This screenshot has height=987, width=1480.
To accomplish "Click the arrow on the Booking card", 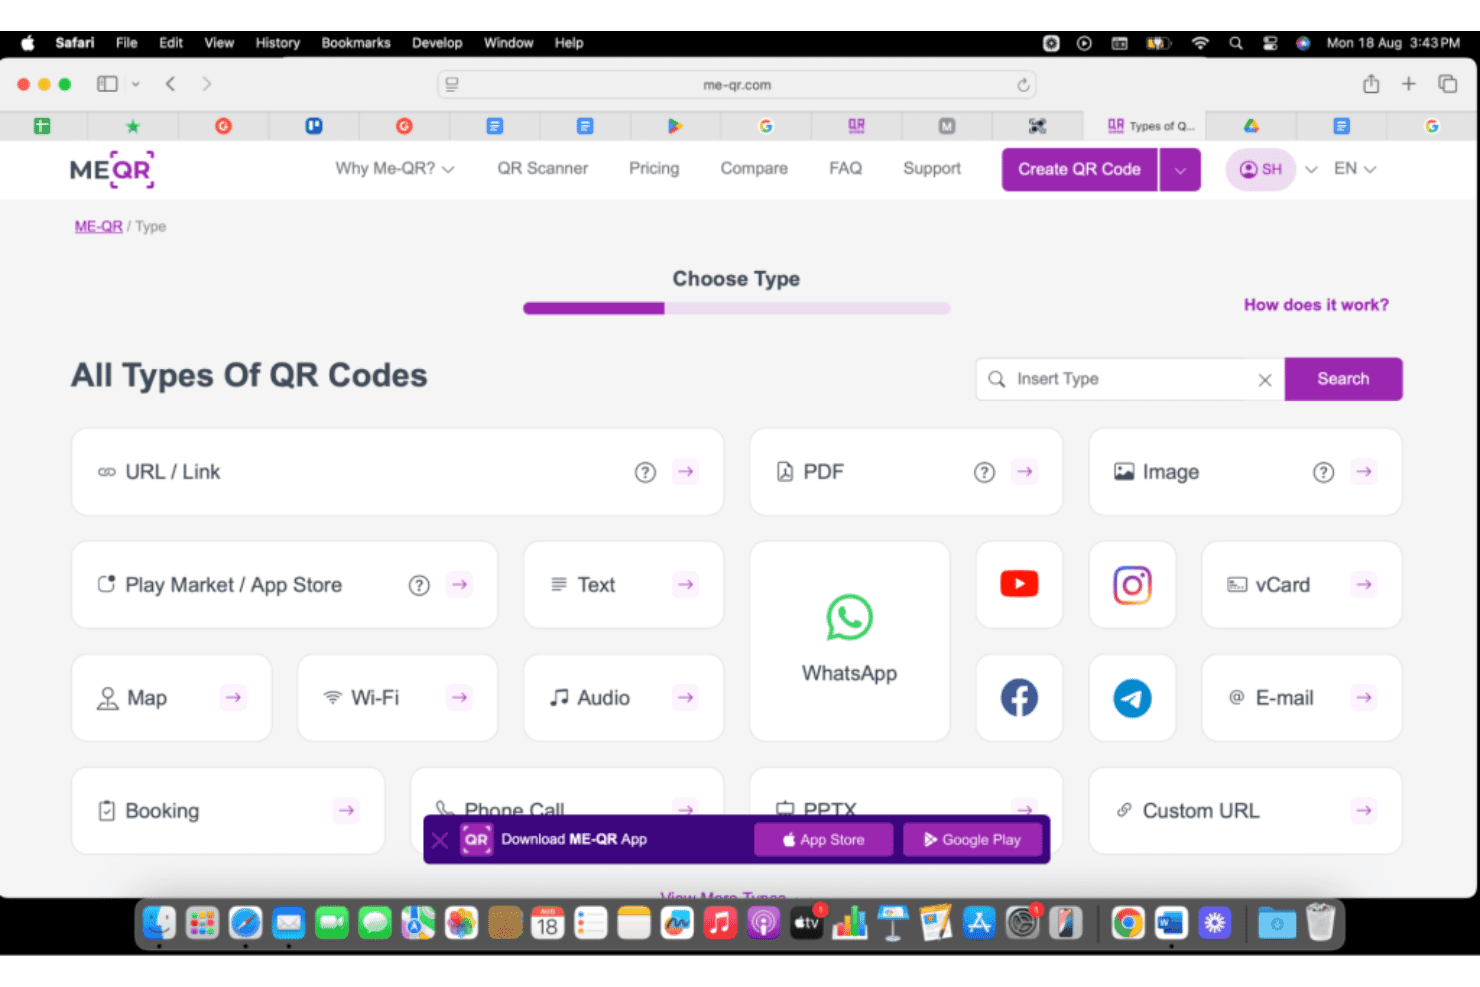I will pyautogui.click(x=346, y=810).
